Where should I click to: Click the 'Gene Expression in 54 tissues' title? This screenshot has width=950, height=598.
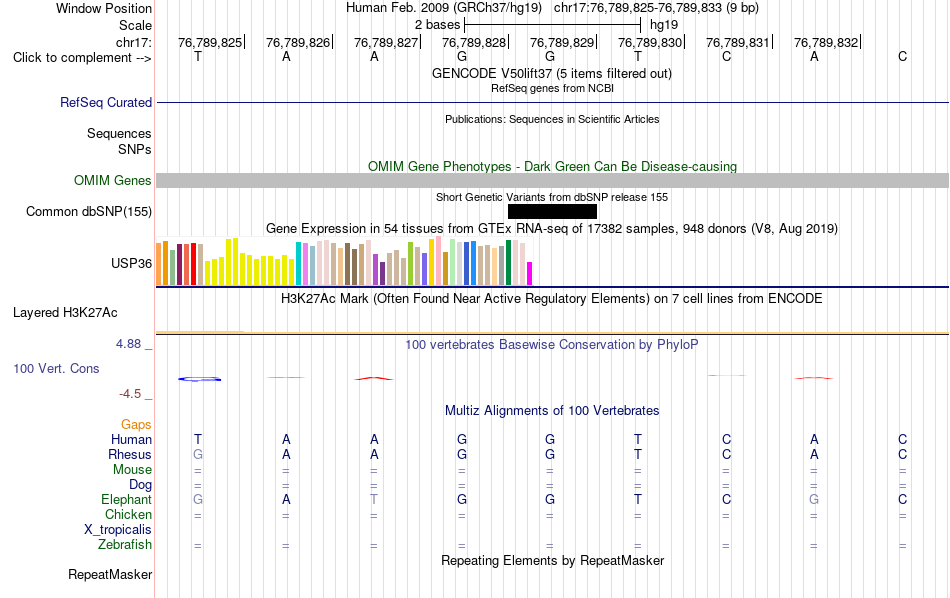coord(552,228)
